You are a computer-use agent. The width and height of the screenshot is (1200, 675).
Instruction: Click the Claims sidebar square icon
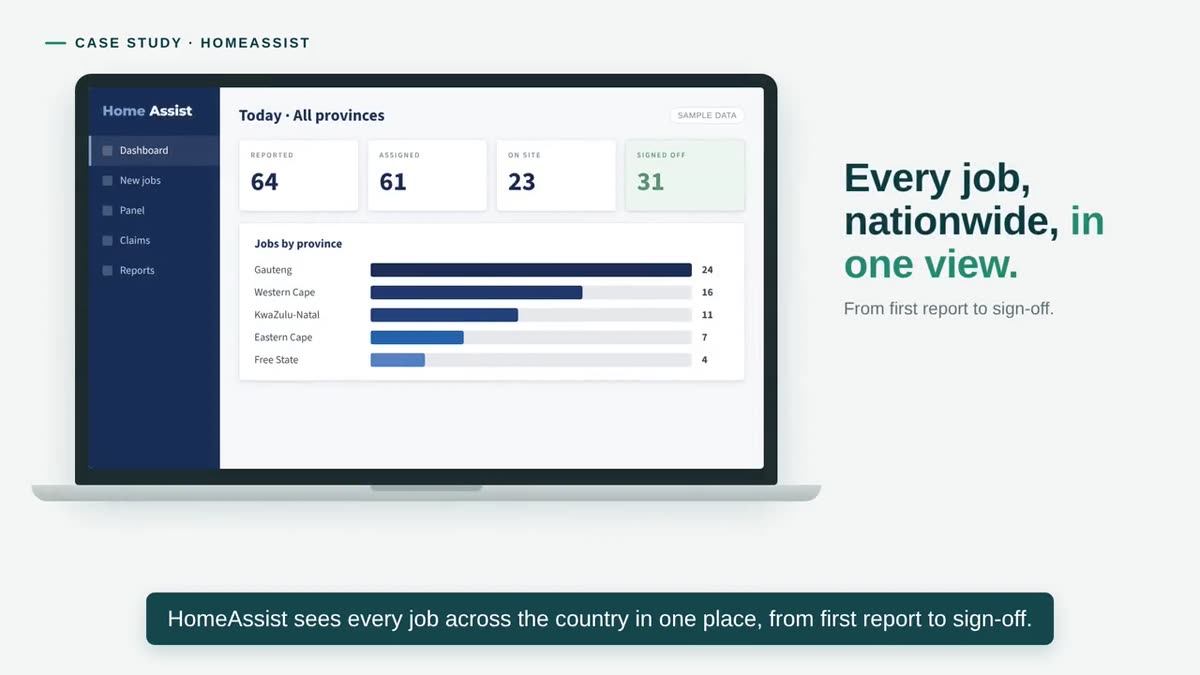108,241
